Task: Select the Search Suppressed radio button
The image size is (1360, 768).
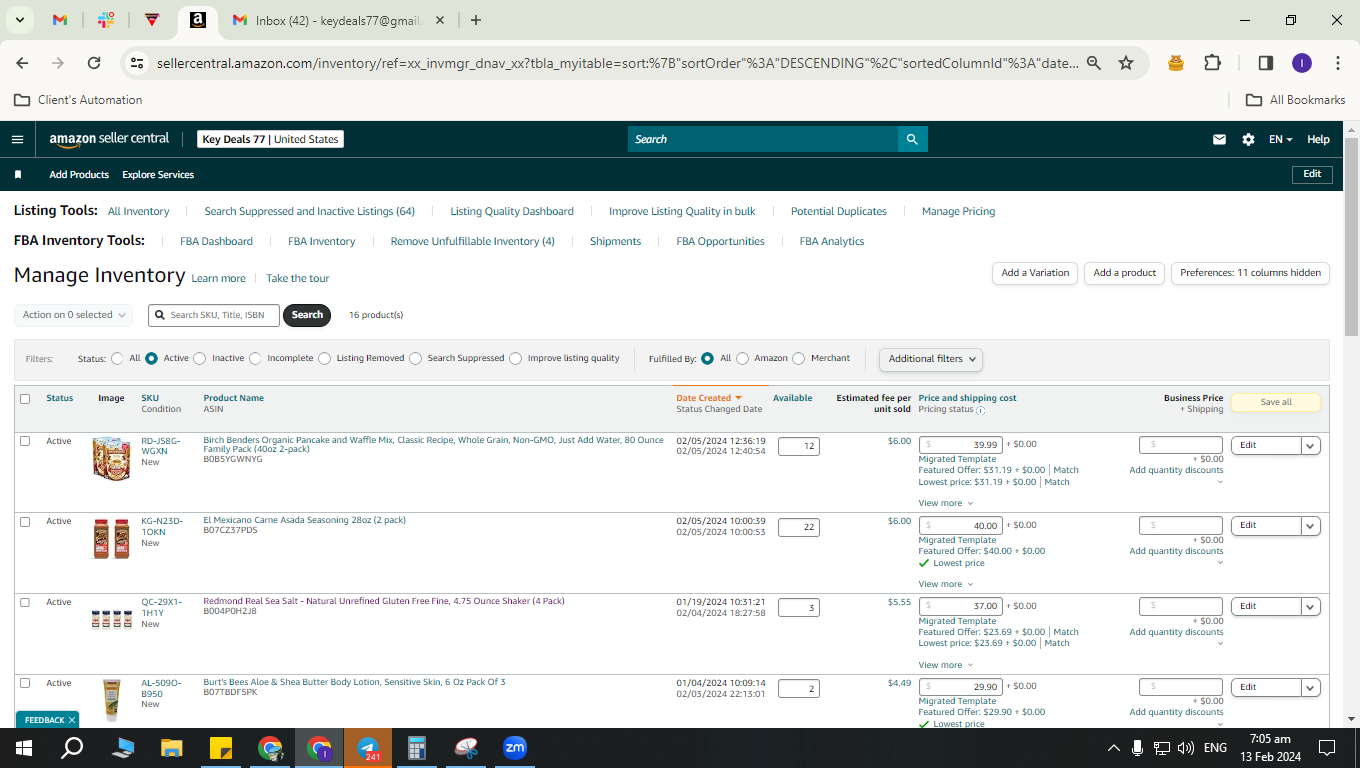Action: pos(416,358)
